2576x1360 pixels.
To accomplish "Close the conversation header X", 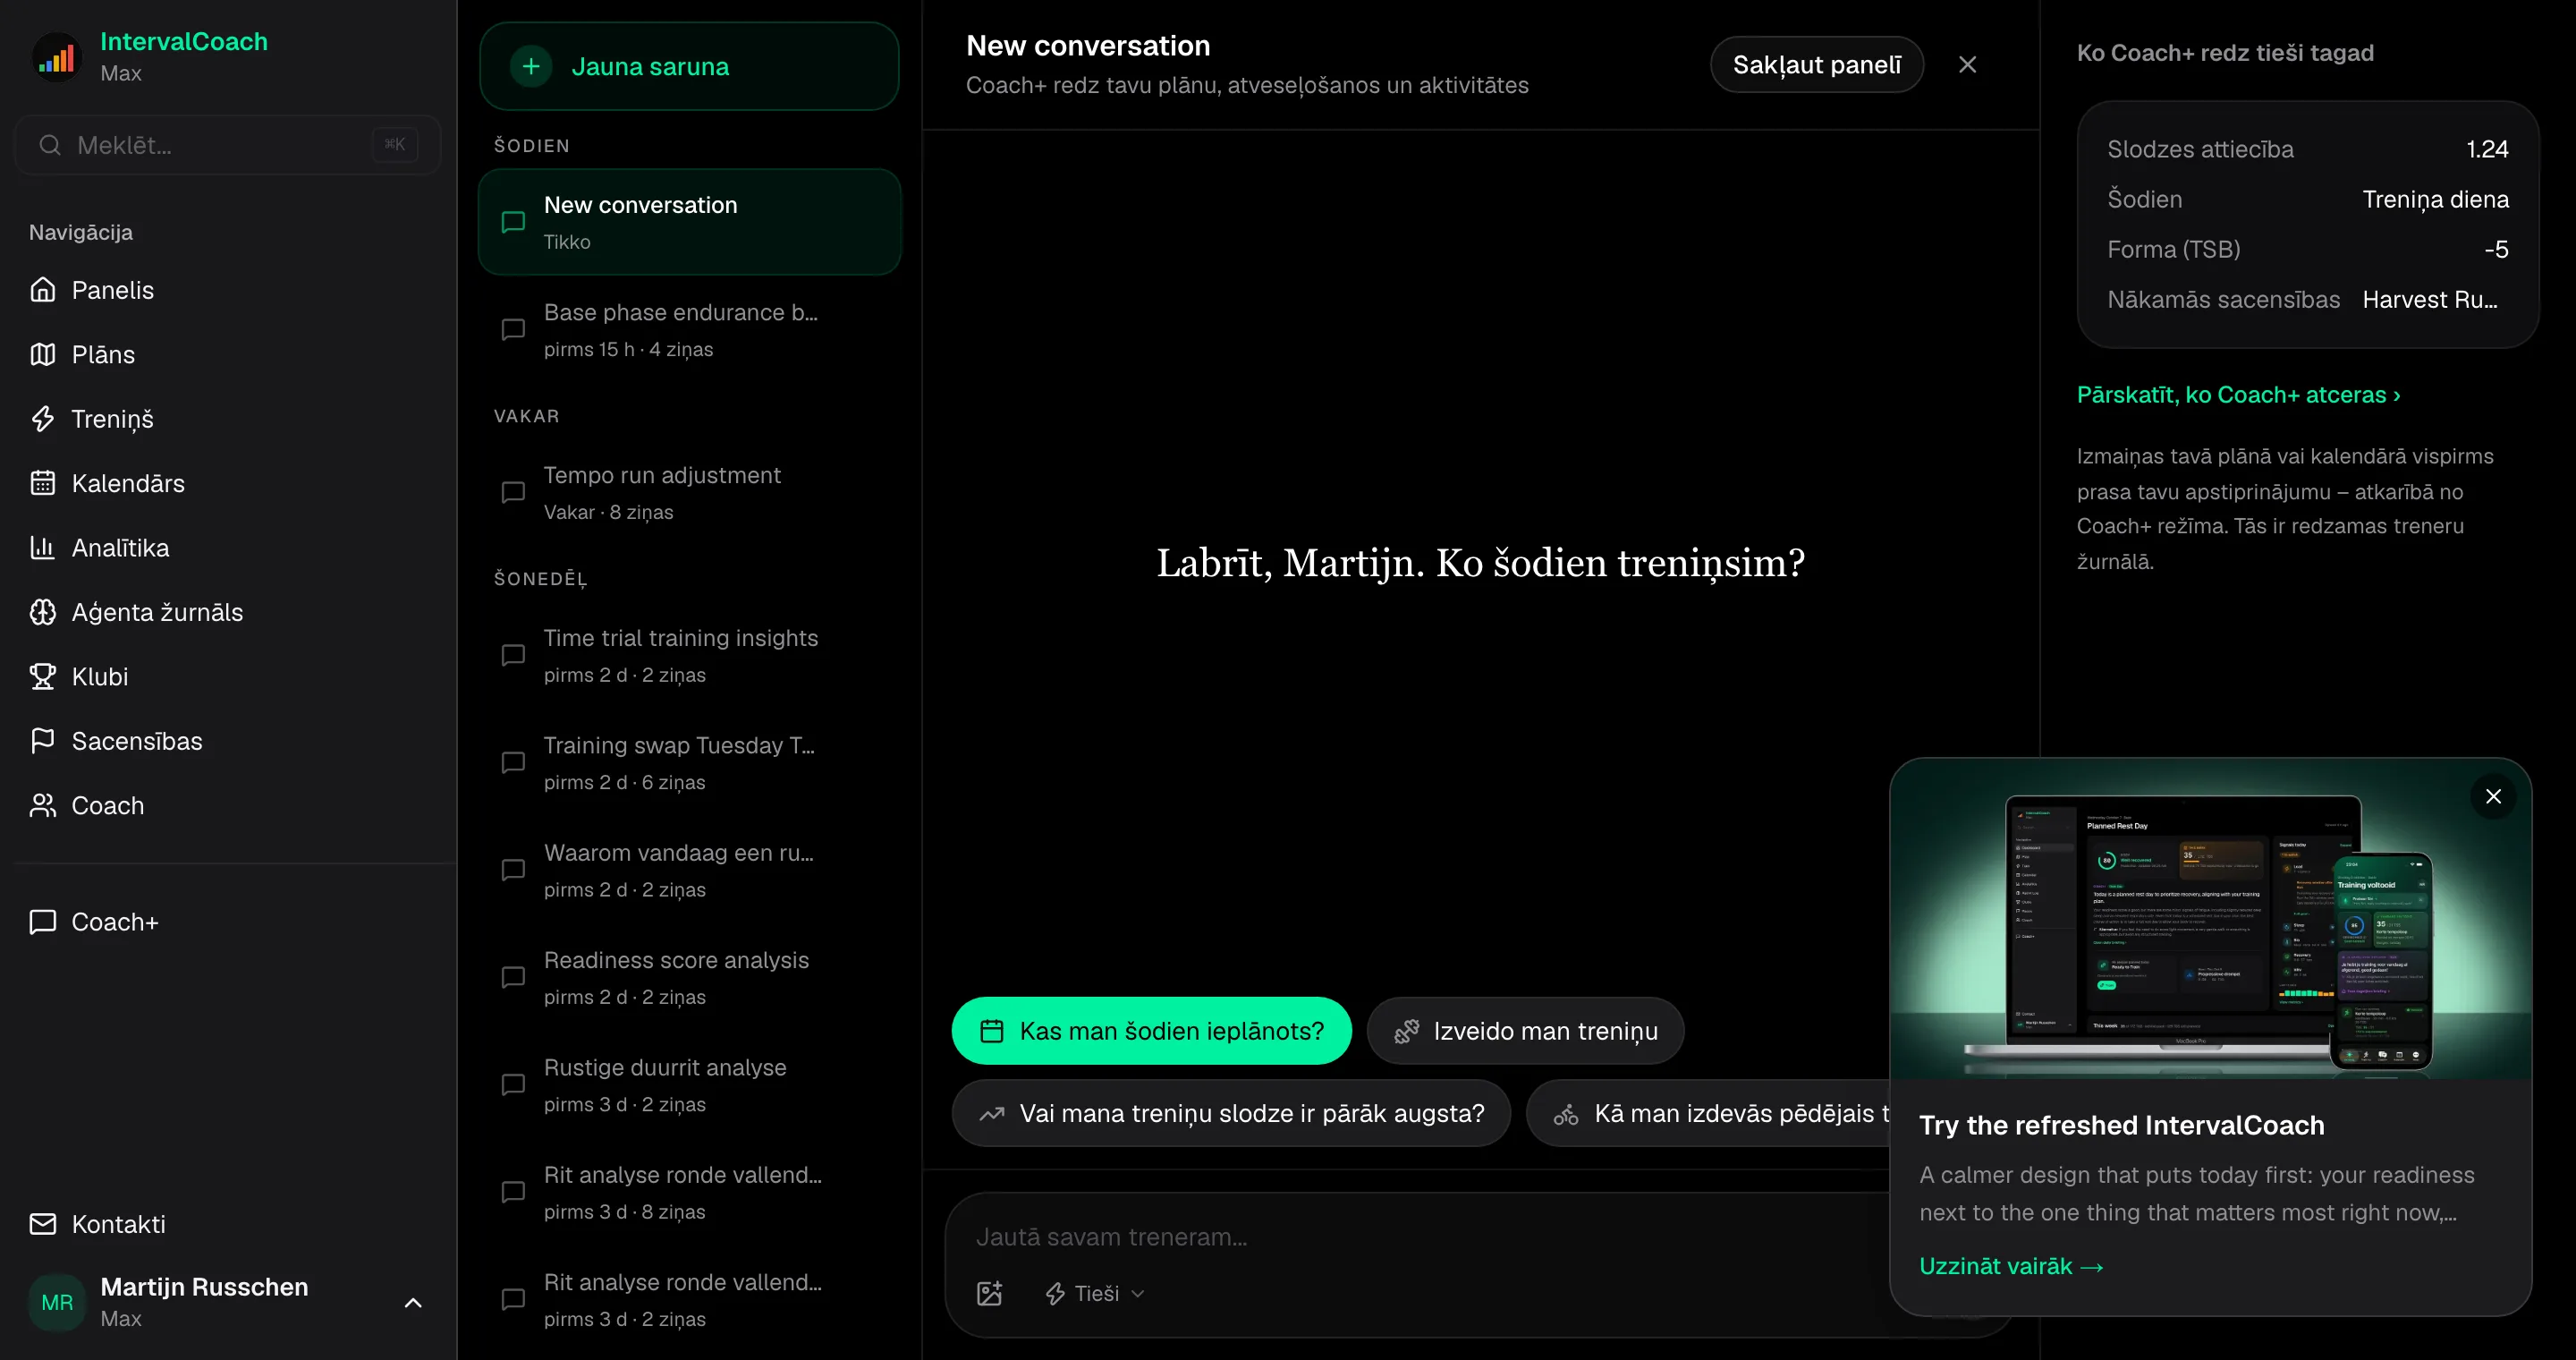I will pyautogui.click(x=1967, y=65).
